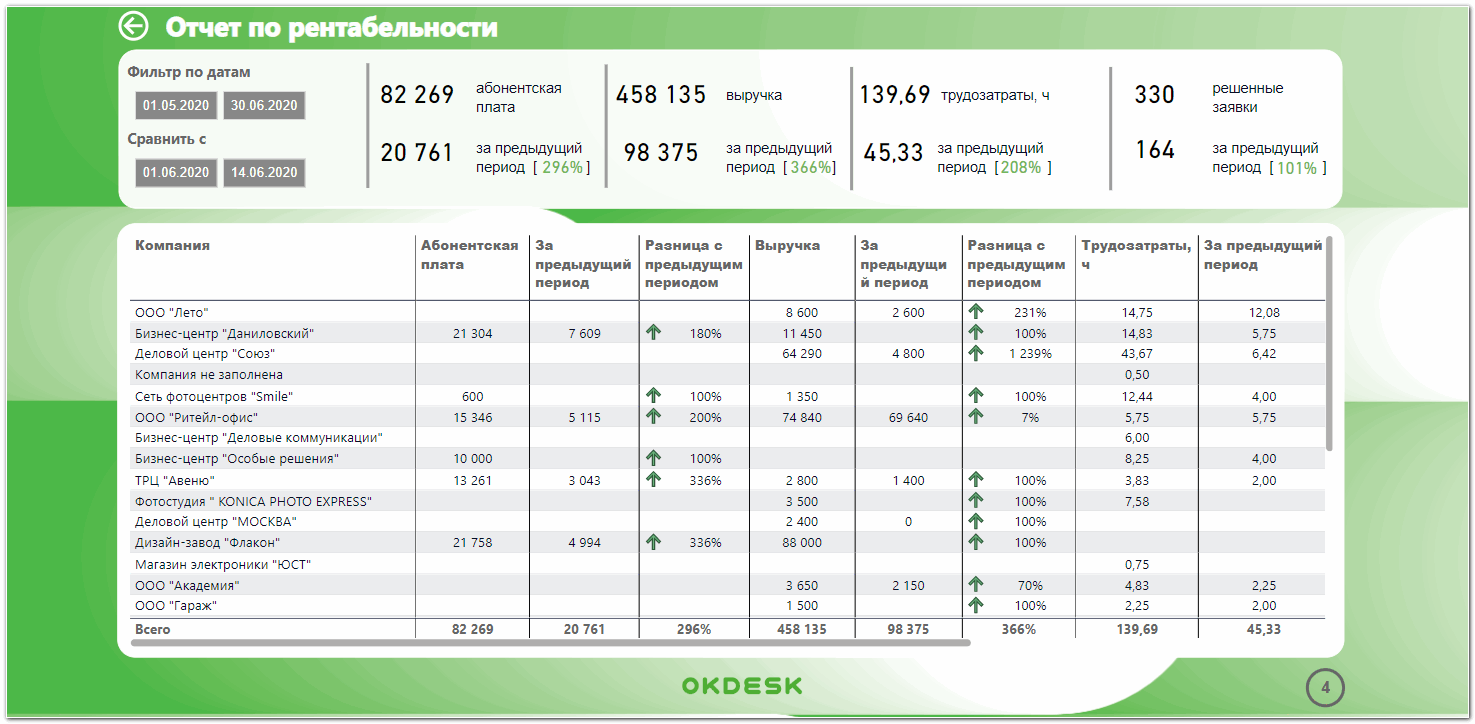Click green arrow beside 231% in ООО "Лето" row
1475x724 pixels.
tap(976, 312)
